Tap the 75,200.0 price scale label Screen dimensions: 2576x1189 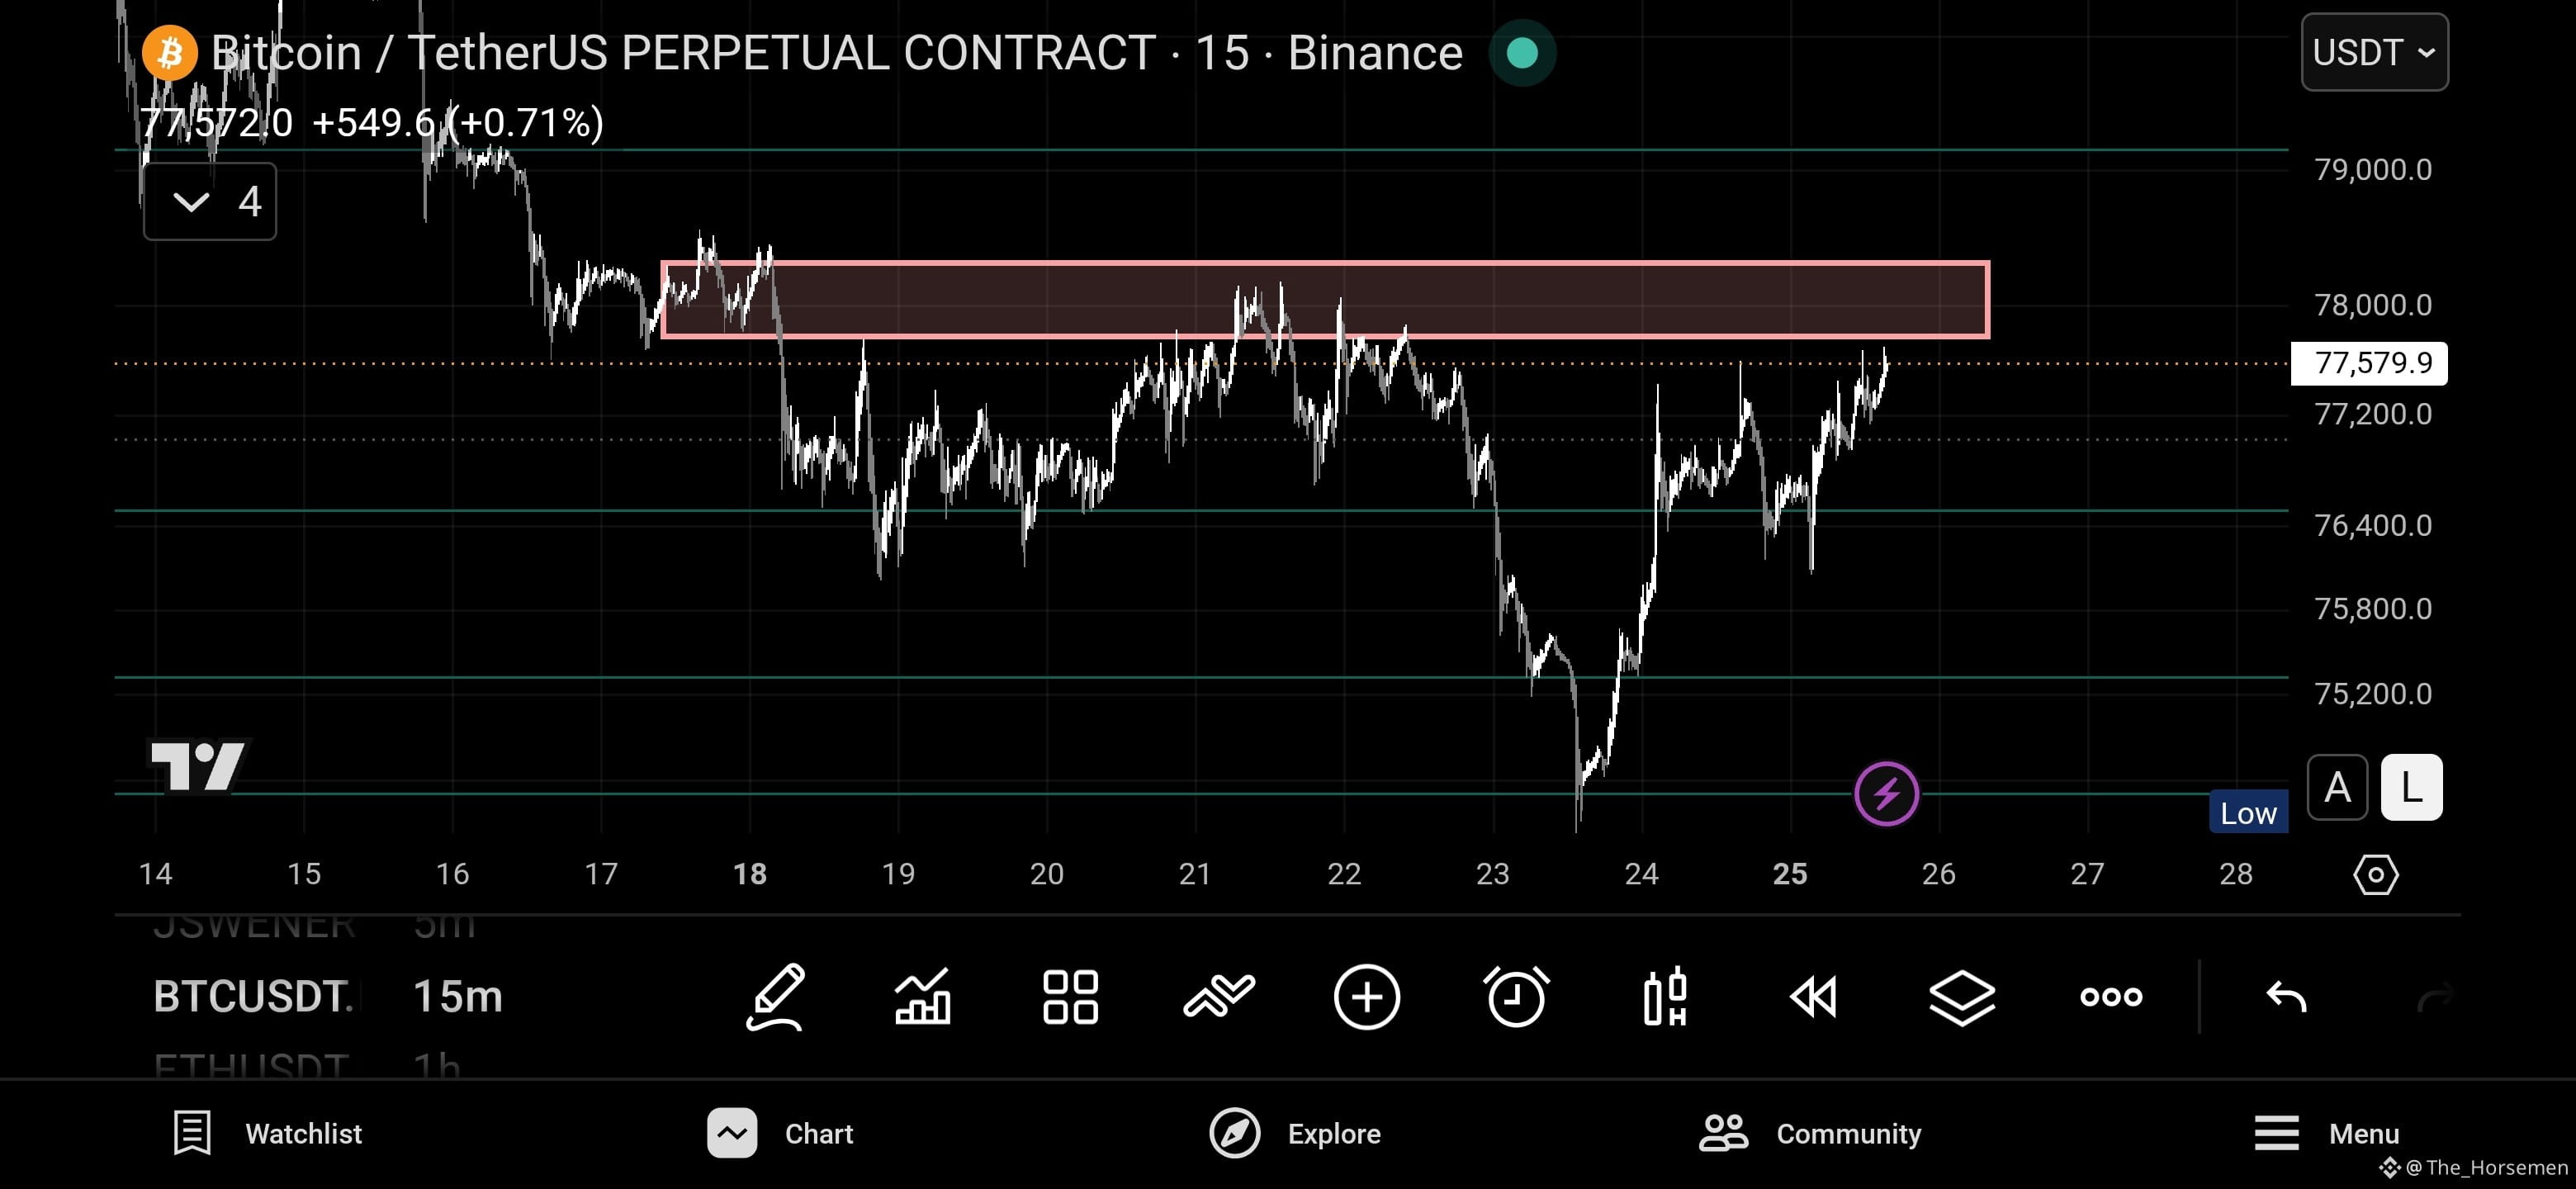(2373, 694)
